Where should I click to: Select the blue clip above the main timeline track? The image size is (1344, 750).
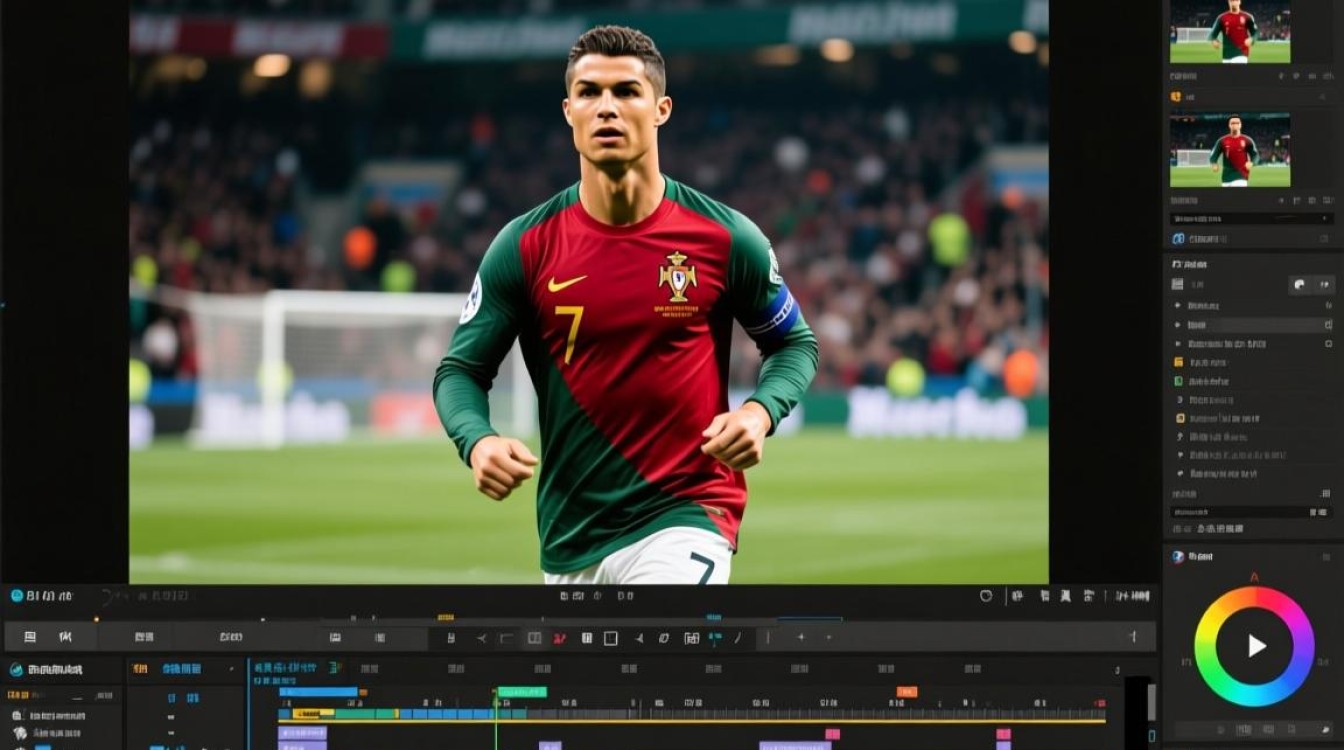[x=318, y=692]
